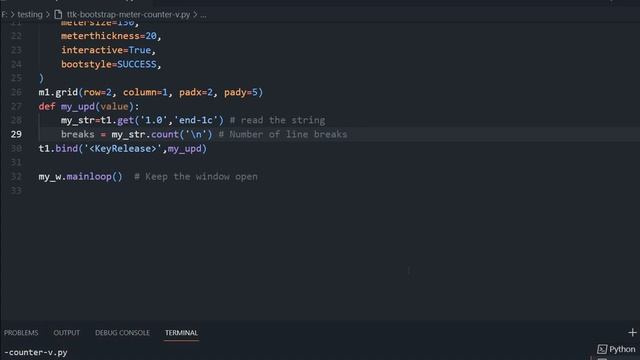Click the text 'interactive=True'

[x=106, y=50]
